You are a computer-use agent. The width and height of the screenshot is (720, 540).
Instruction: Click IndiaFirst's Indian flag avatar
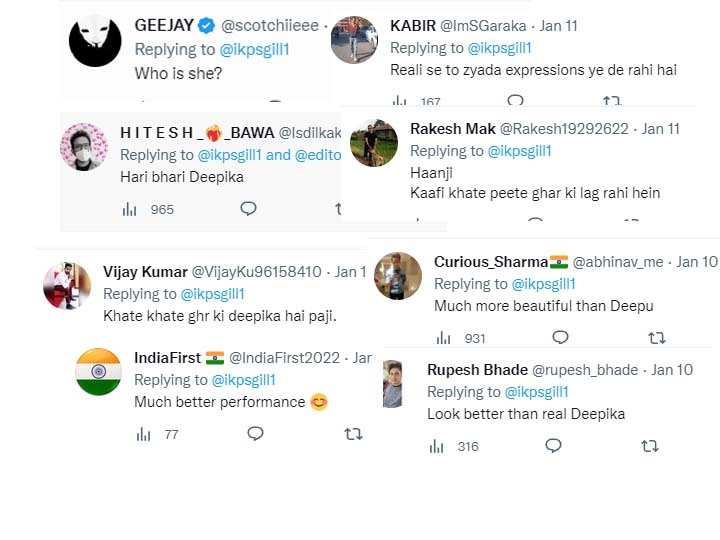pos(99,372)
